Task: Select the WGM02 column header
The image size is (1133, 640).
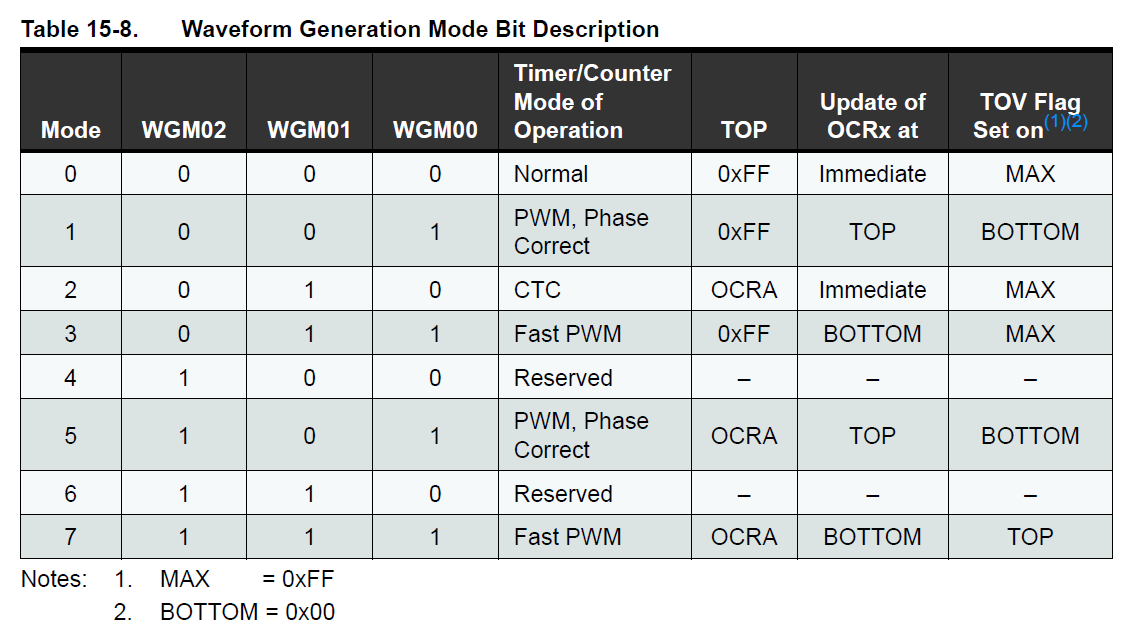Action: pyautogui.click(x=184, y=130)
